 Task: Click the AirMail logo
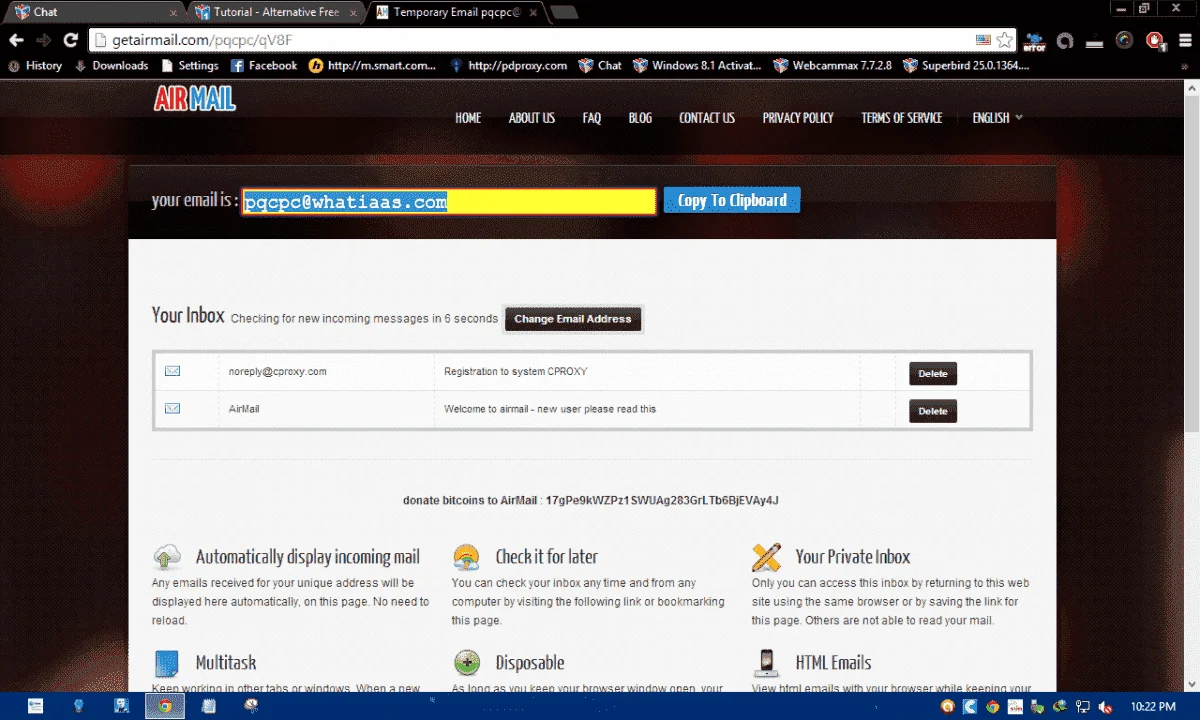[195, 98]
